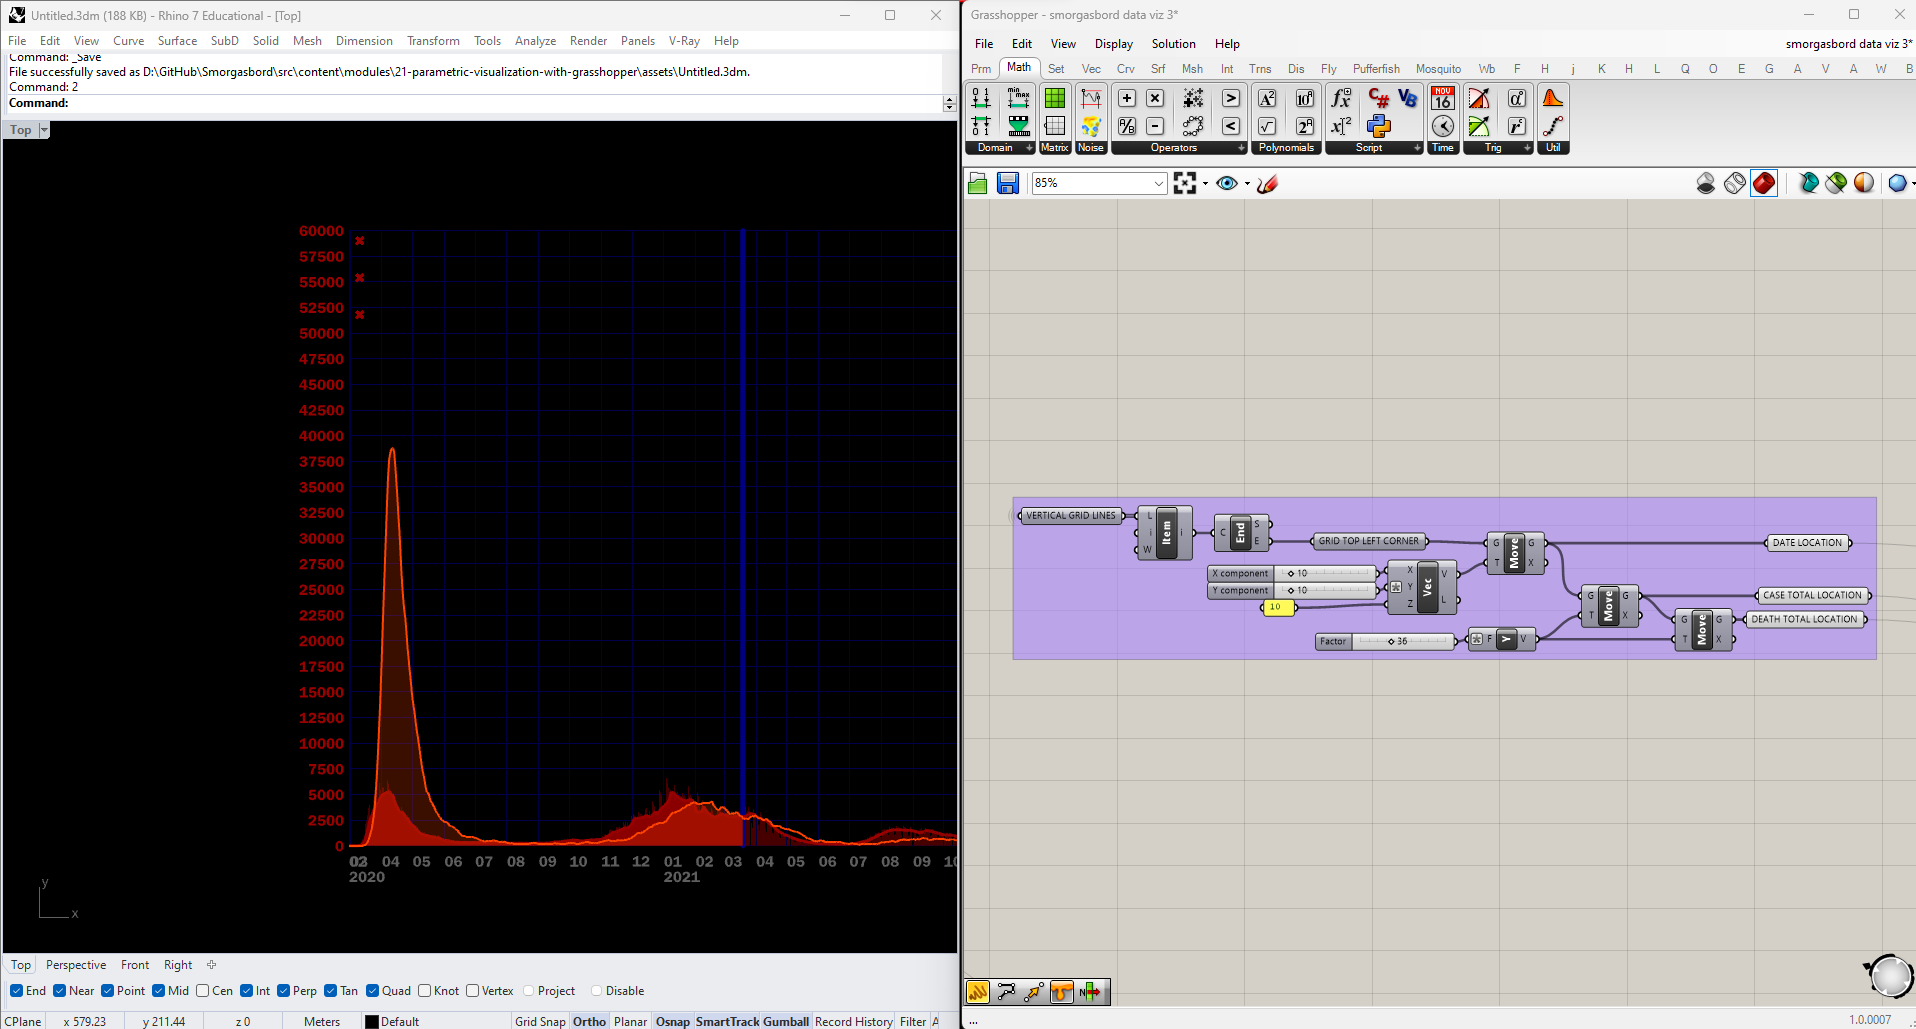Click the C# script component icon
The image size is (1916, 1029).
pos(1379,98)
